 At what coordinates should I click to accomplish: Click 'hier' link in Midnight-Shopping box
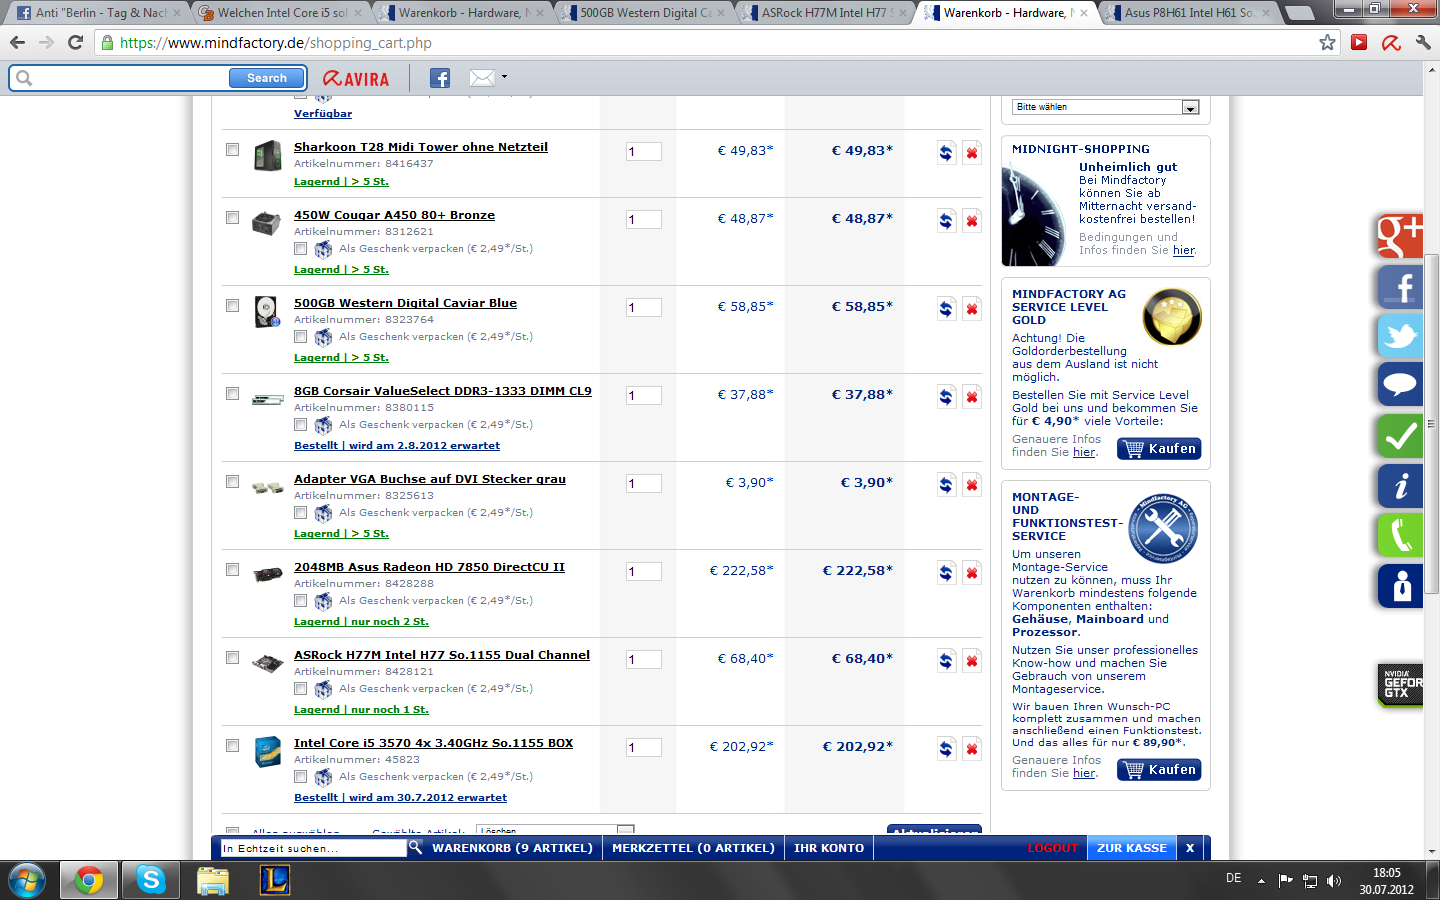click(x=1184, y=251)
